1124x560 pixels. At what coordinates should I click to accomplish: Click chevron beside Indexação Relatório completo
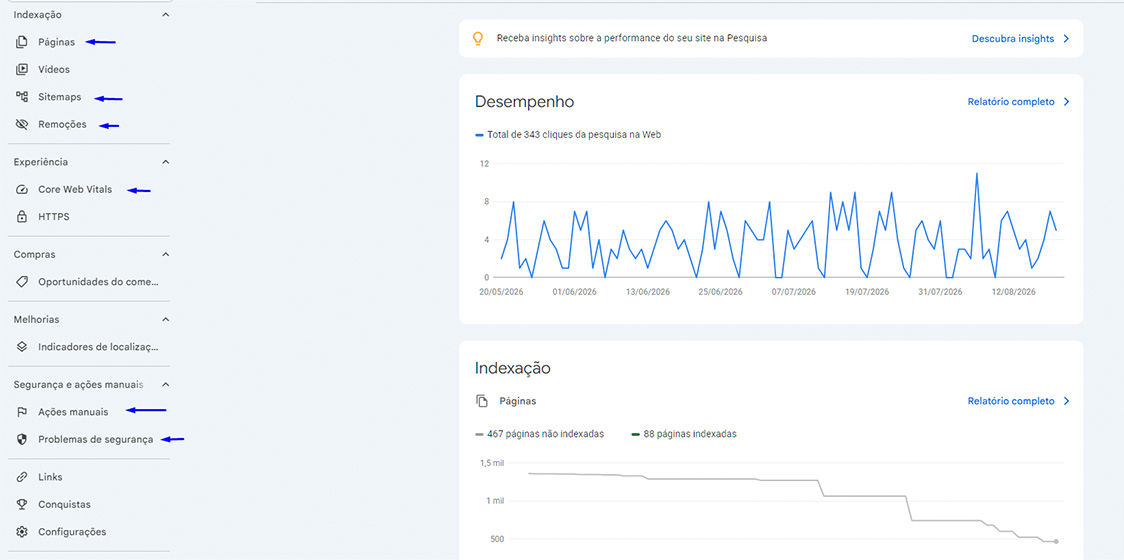click(1066, 401)
